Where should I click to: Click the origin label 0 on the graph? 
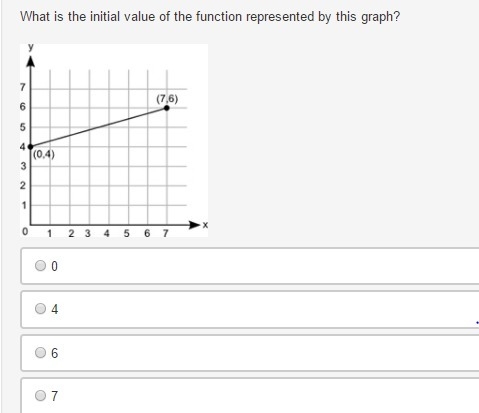(x=25, y=231)
